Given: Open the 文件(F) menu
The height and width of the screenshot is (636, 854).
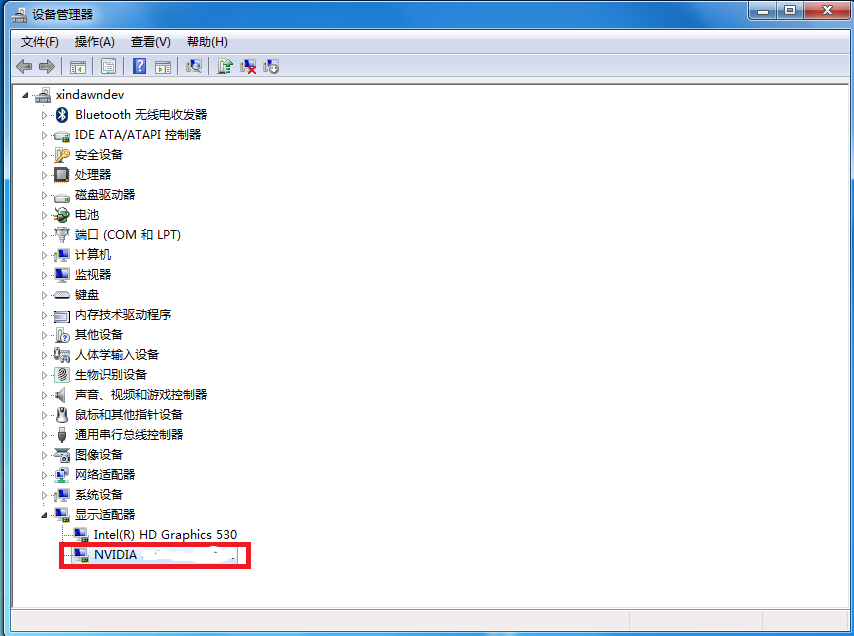Looking at the screenshot, I should pos(40,41).
